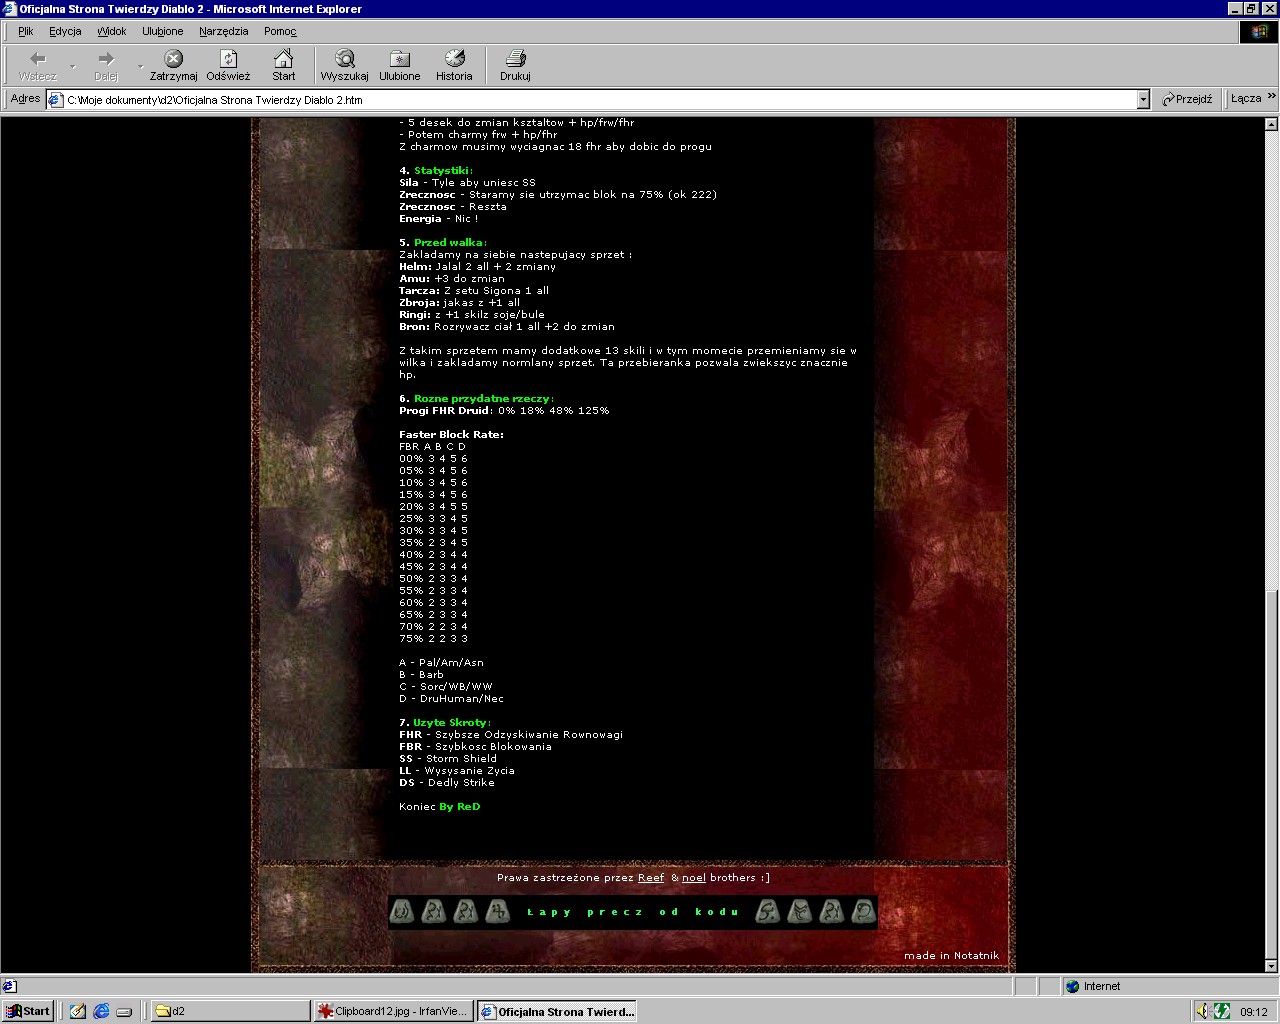The image size is (1280, 1024).
Task: Click the Zatrzymaj (Stop) toolbar icon
Action: [173, 60]
